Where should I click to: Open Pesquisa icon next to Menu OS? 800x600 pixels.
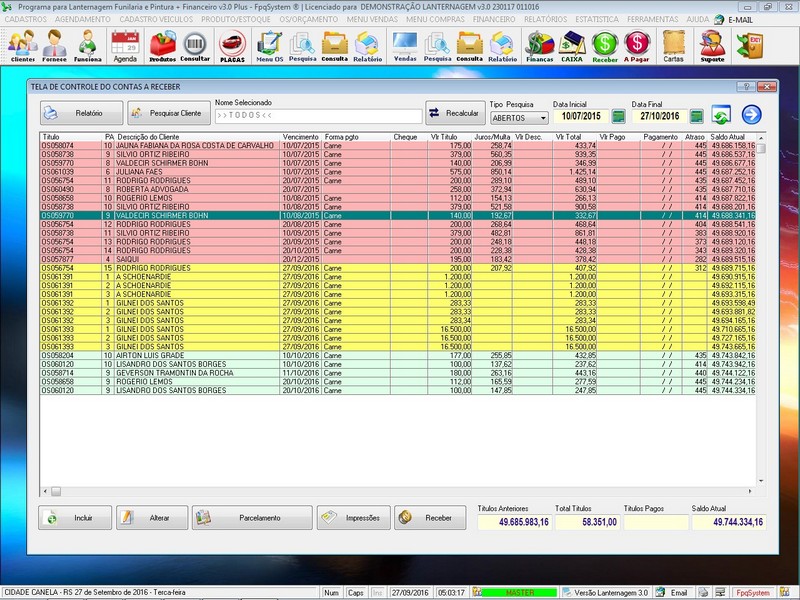(x=303, y=45)
